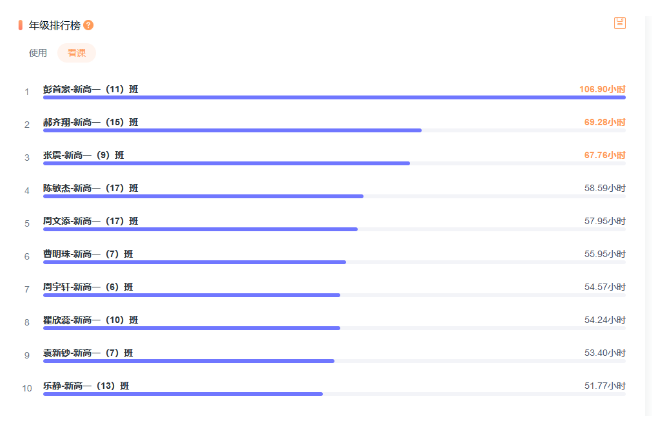This screenshot has width=652, height=424.
Task: Open 彭肖家-新高一（11）班 entry
Action: coord(91,89)
